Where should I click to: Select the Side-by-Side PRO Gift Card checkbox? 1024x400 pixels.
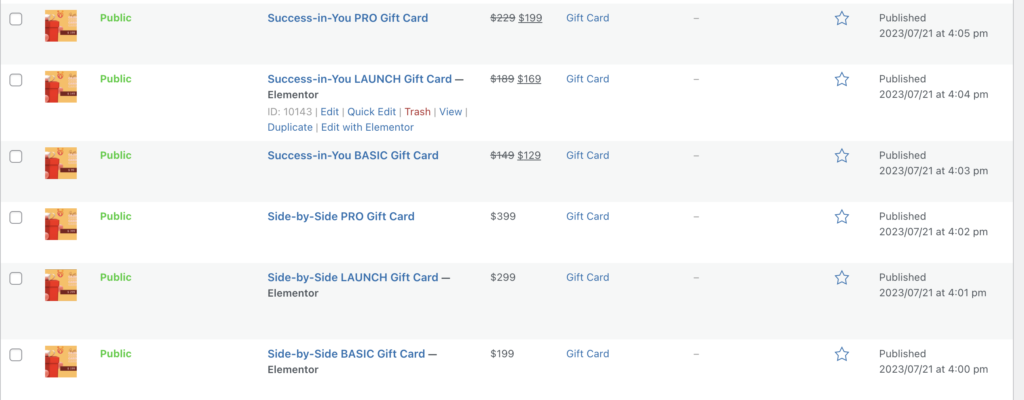click(16, 217)
